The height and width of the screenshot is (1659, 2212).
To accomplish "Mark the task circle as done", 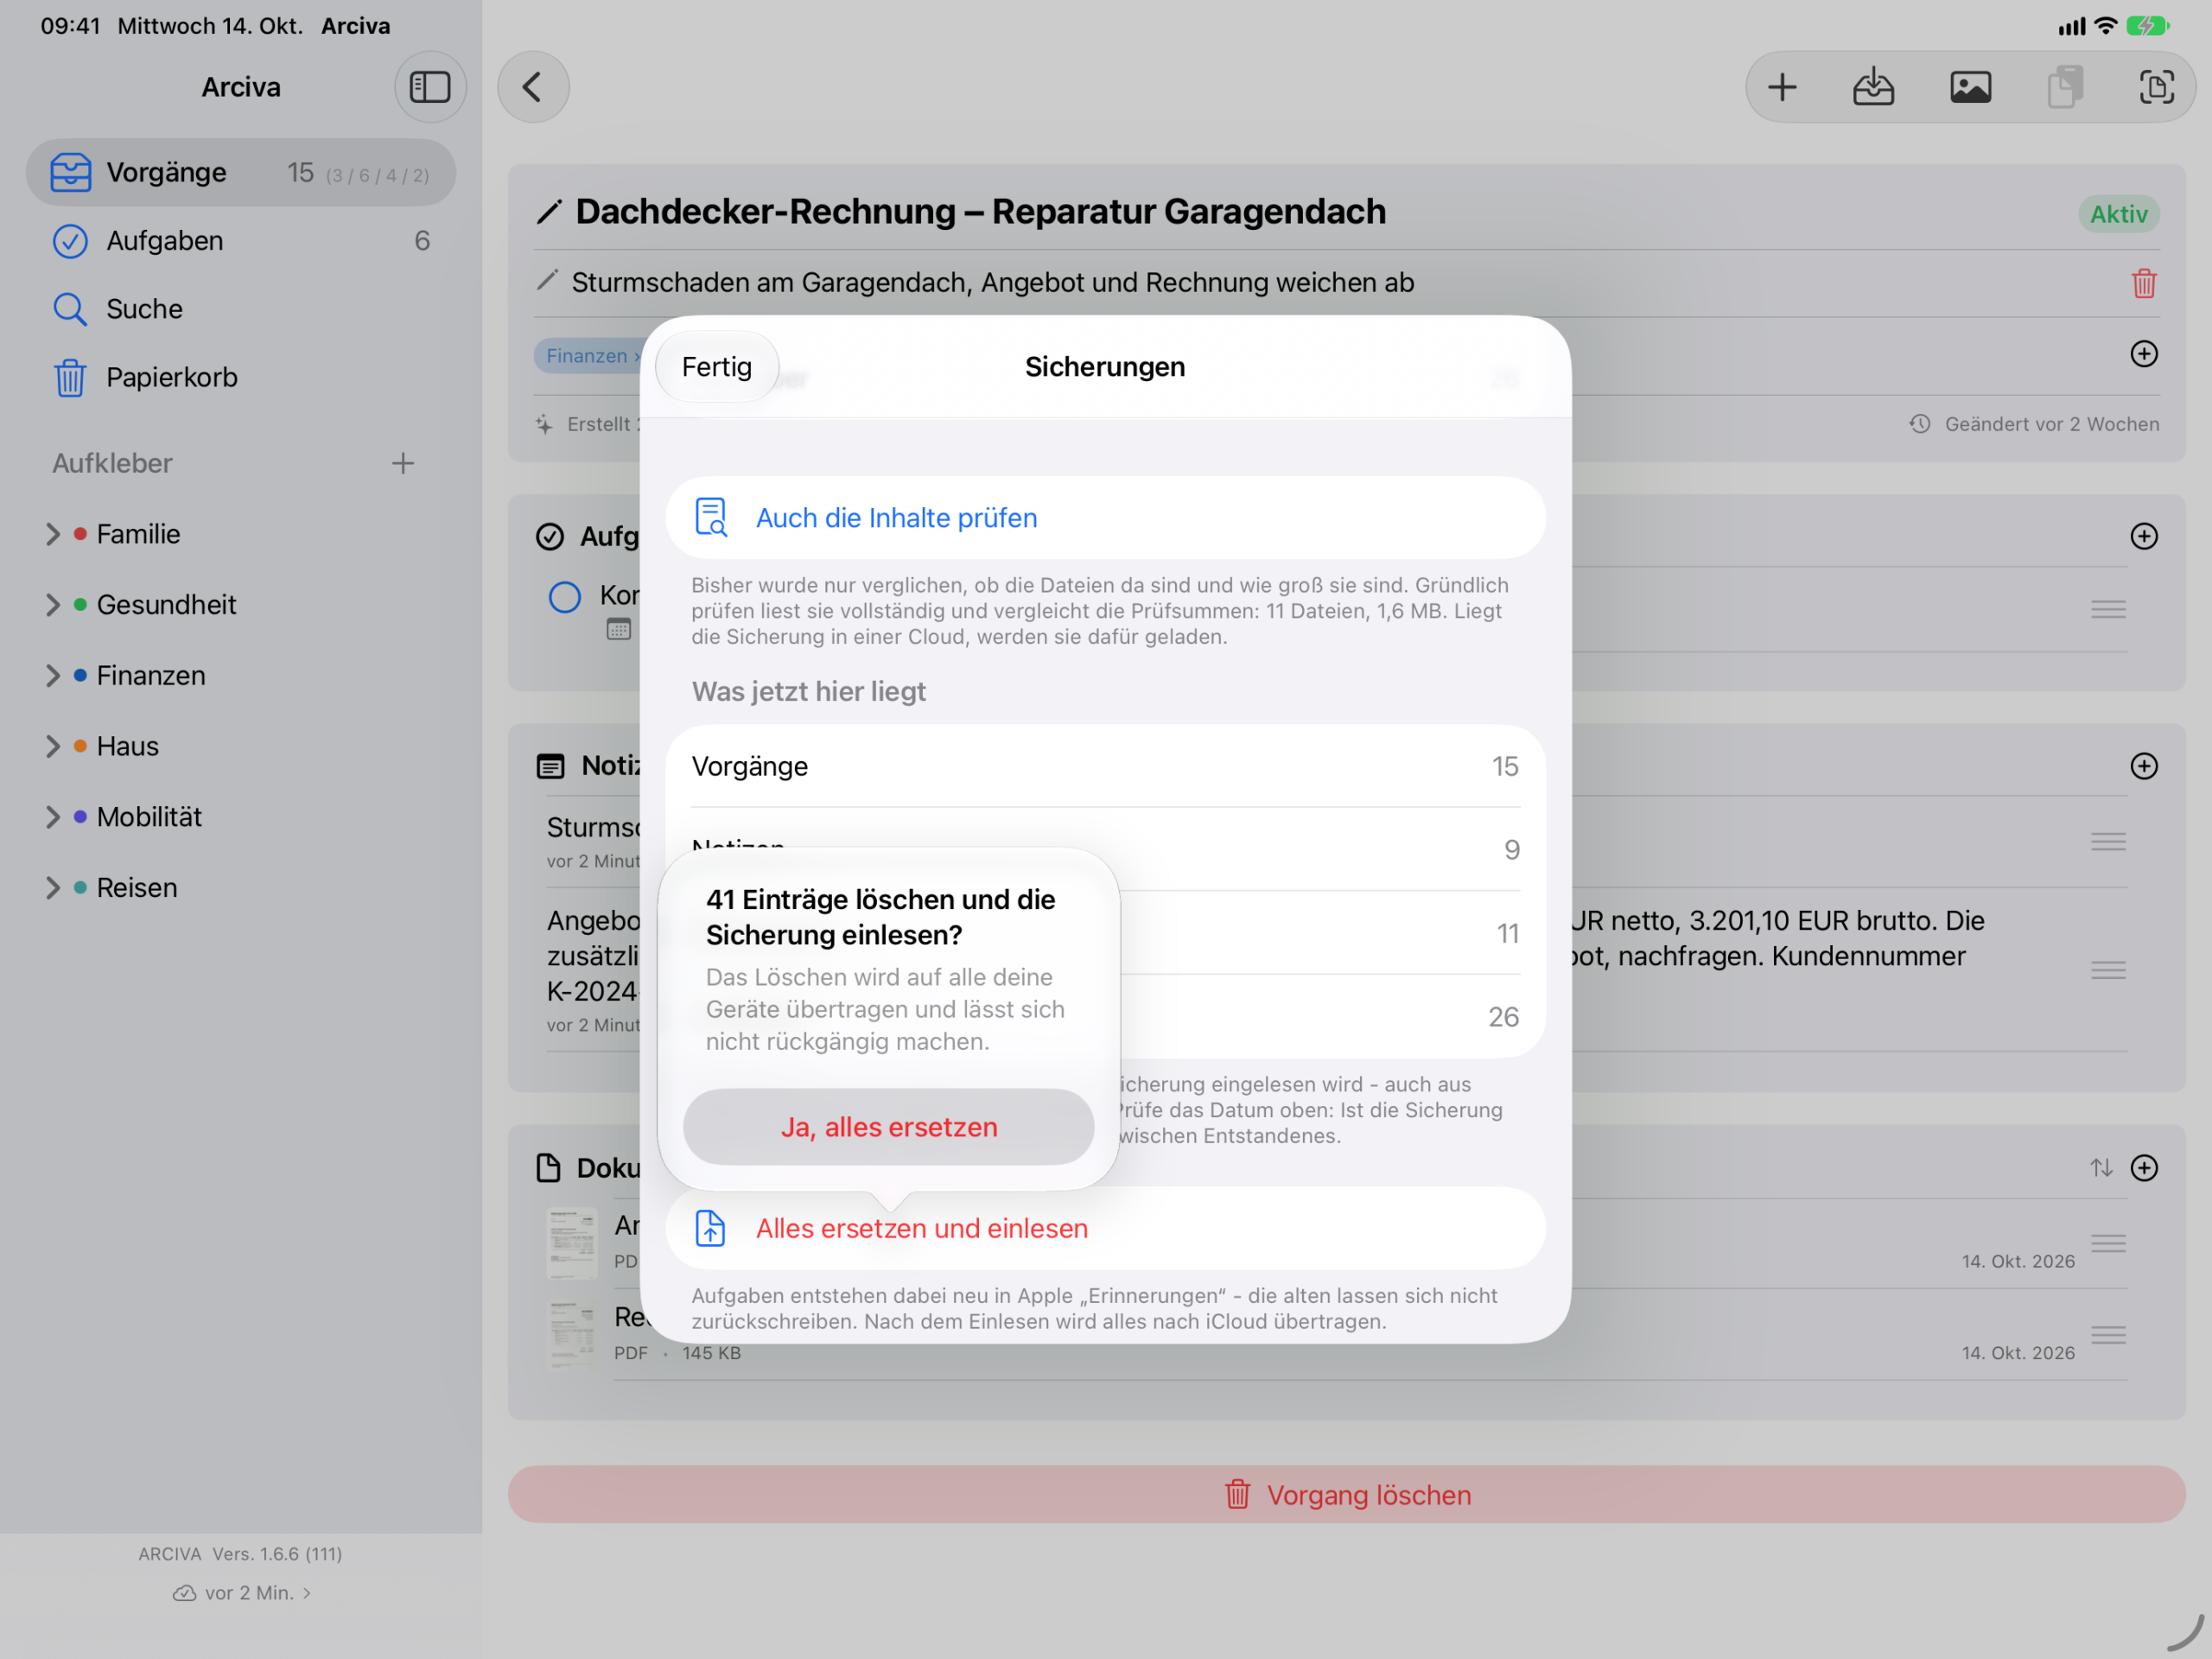I will pos(565,597).
